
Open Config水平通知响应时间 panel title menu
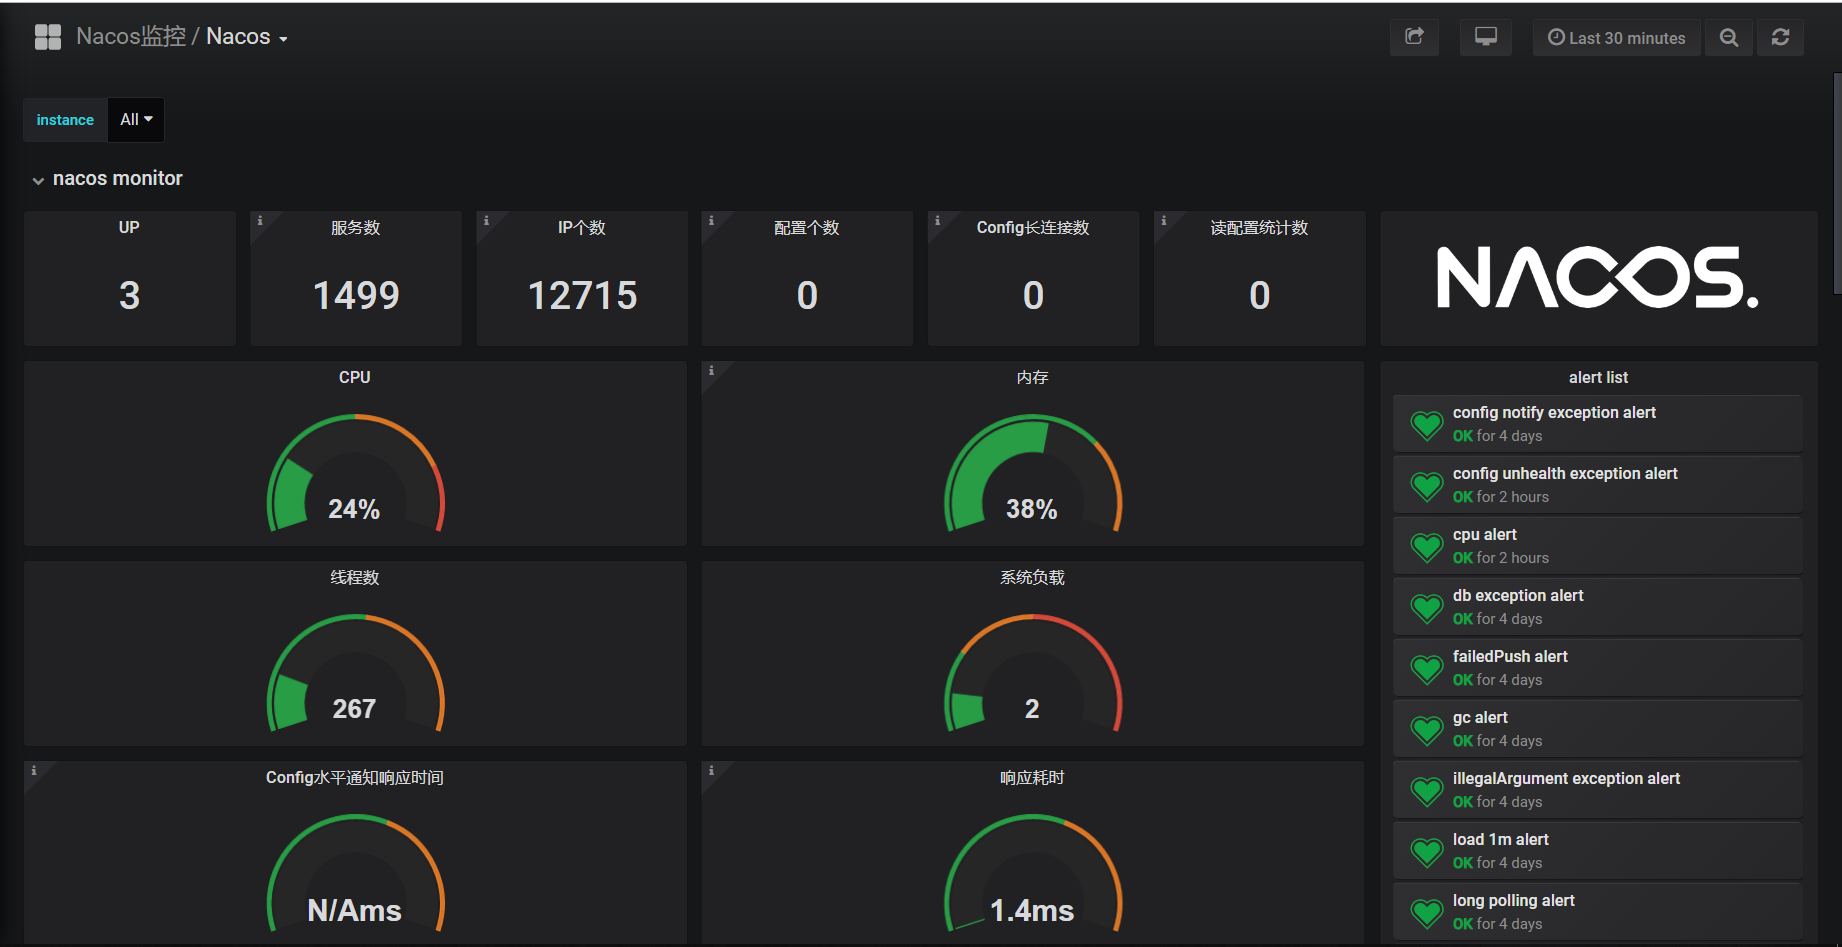coord(355,777)
